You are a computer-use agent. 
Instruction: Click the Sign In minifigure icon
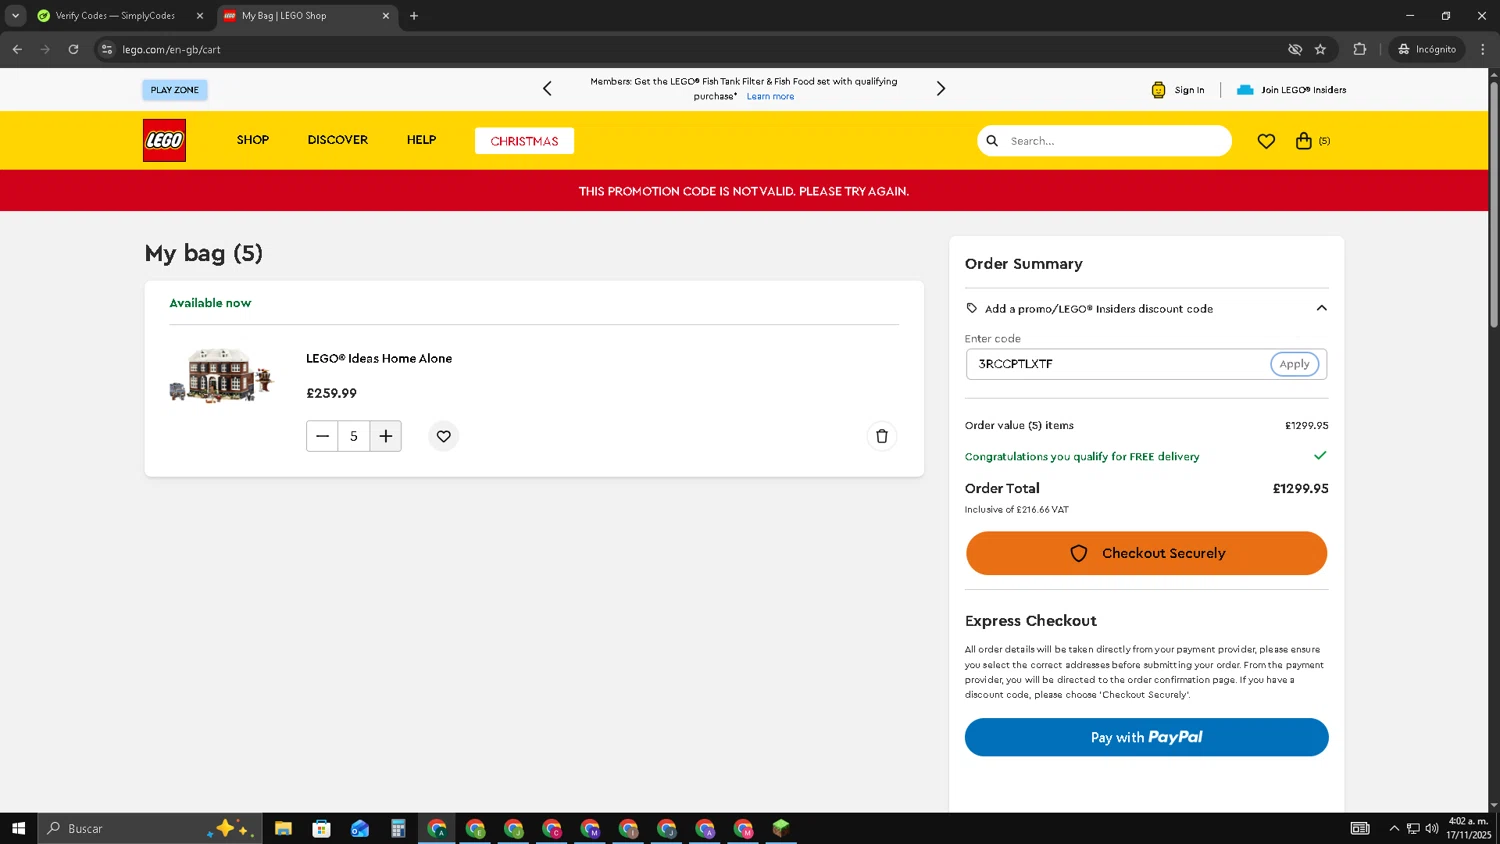coord(1158,90)
